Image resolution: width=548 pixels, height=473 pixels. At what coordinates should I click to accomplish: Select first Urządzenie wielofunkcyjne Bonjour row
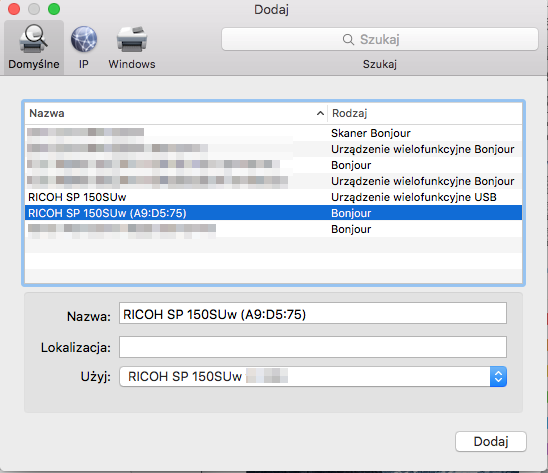[x=273, y=149]
